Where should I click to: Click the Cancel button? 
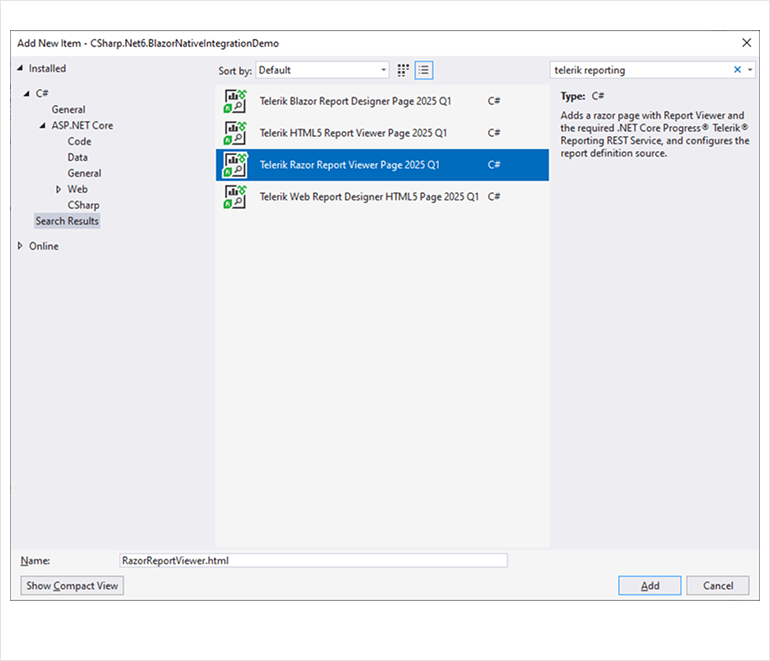[x=717, y=586]
